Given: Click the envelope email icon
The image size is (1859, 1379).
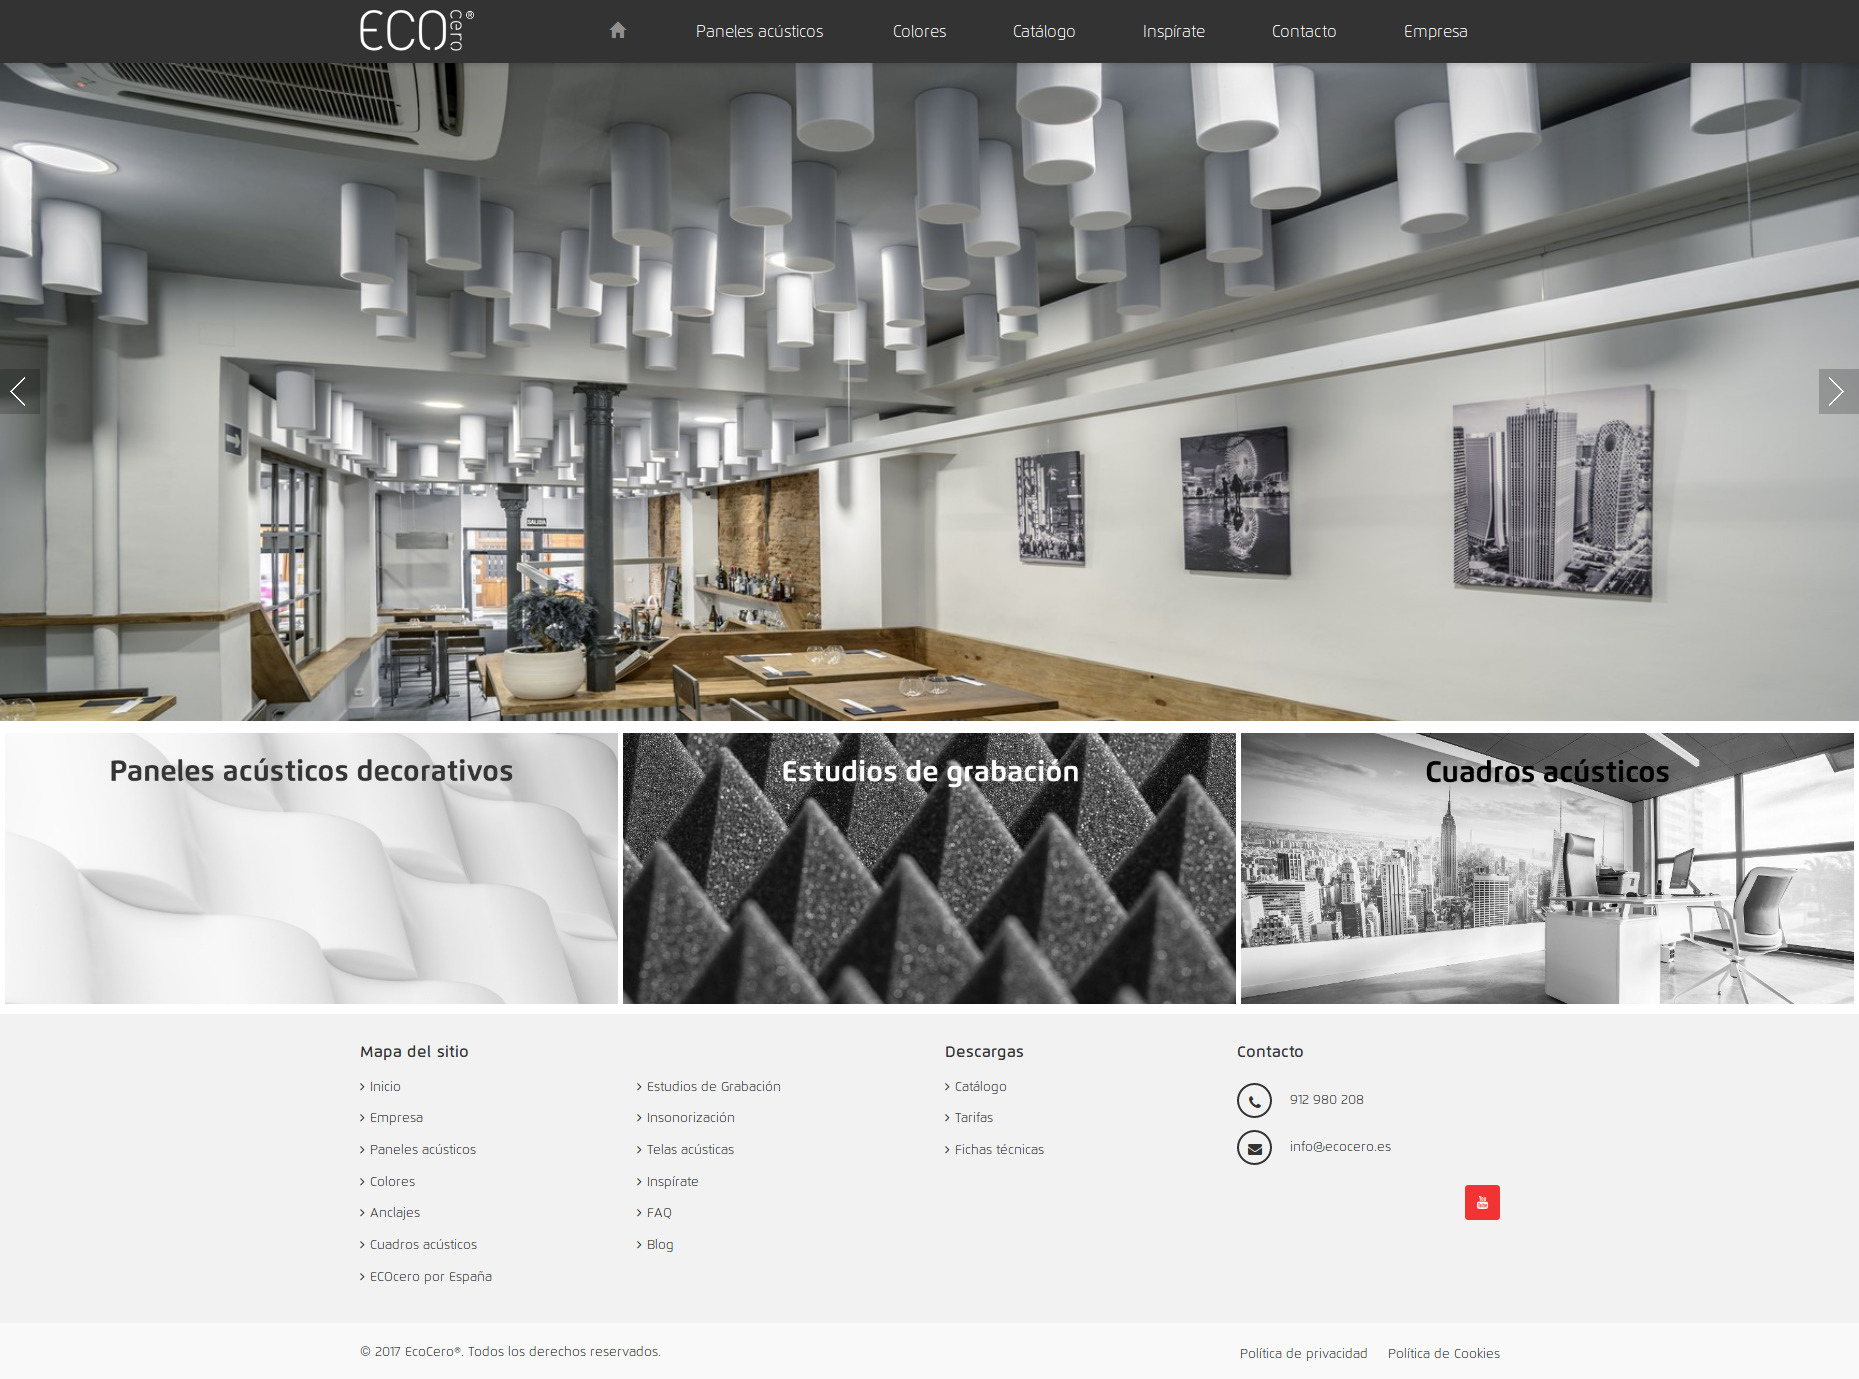Looking at the screenshot, I should [x=1254, y=1147].
